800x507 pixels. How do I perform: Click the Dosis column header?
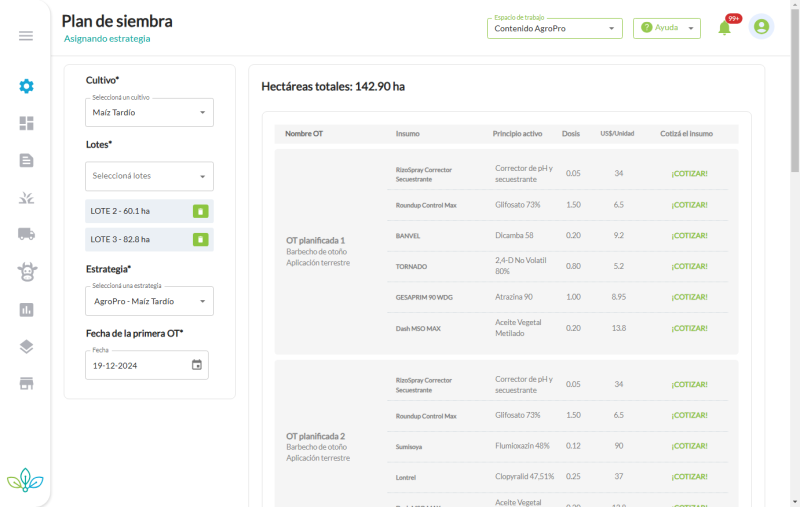571,134
